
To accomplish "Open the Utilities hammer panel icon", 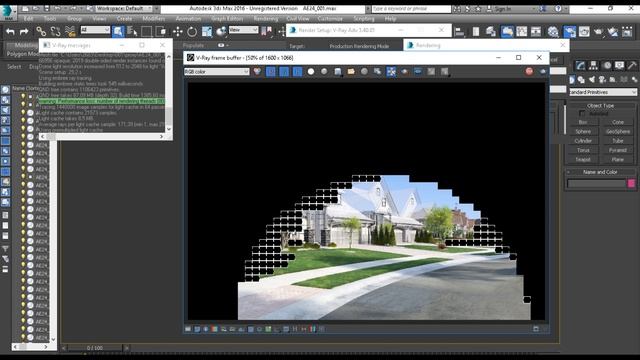I will point(632,65).
